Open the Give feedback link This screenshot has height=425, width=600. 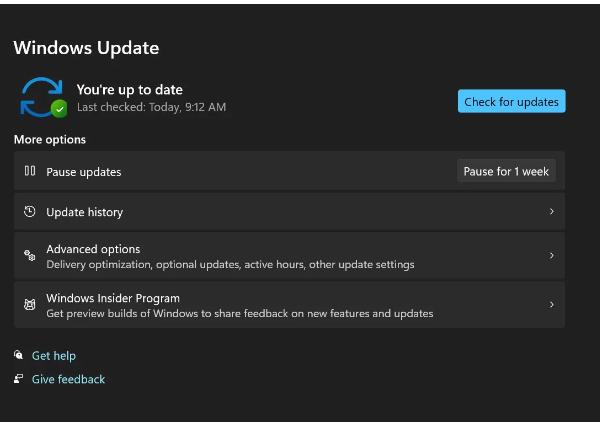coord(68,380)
